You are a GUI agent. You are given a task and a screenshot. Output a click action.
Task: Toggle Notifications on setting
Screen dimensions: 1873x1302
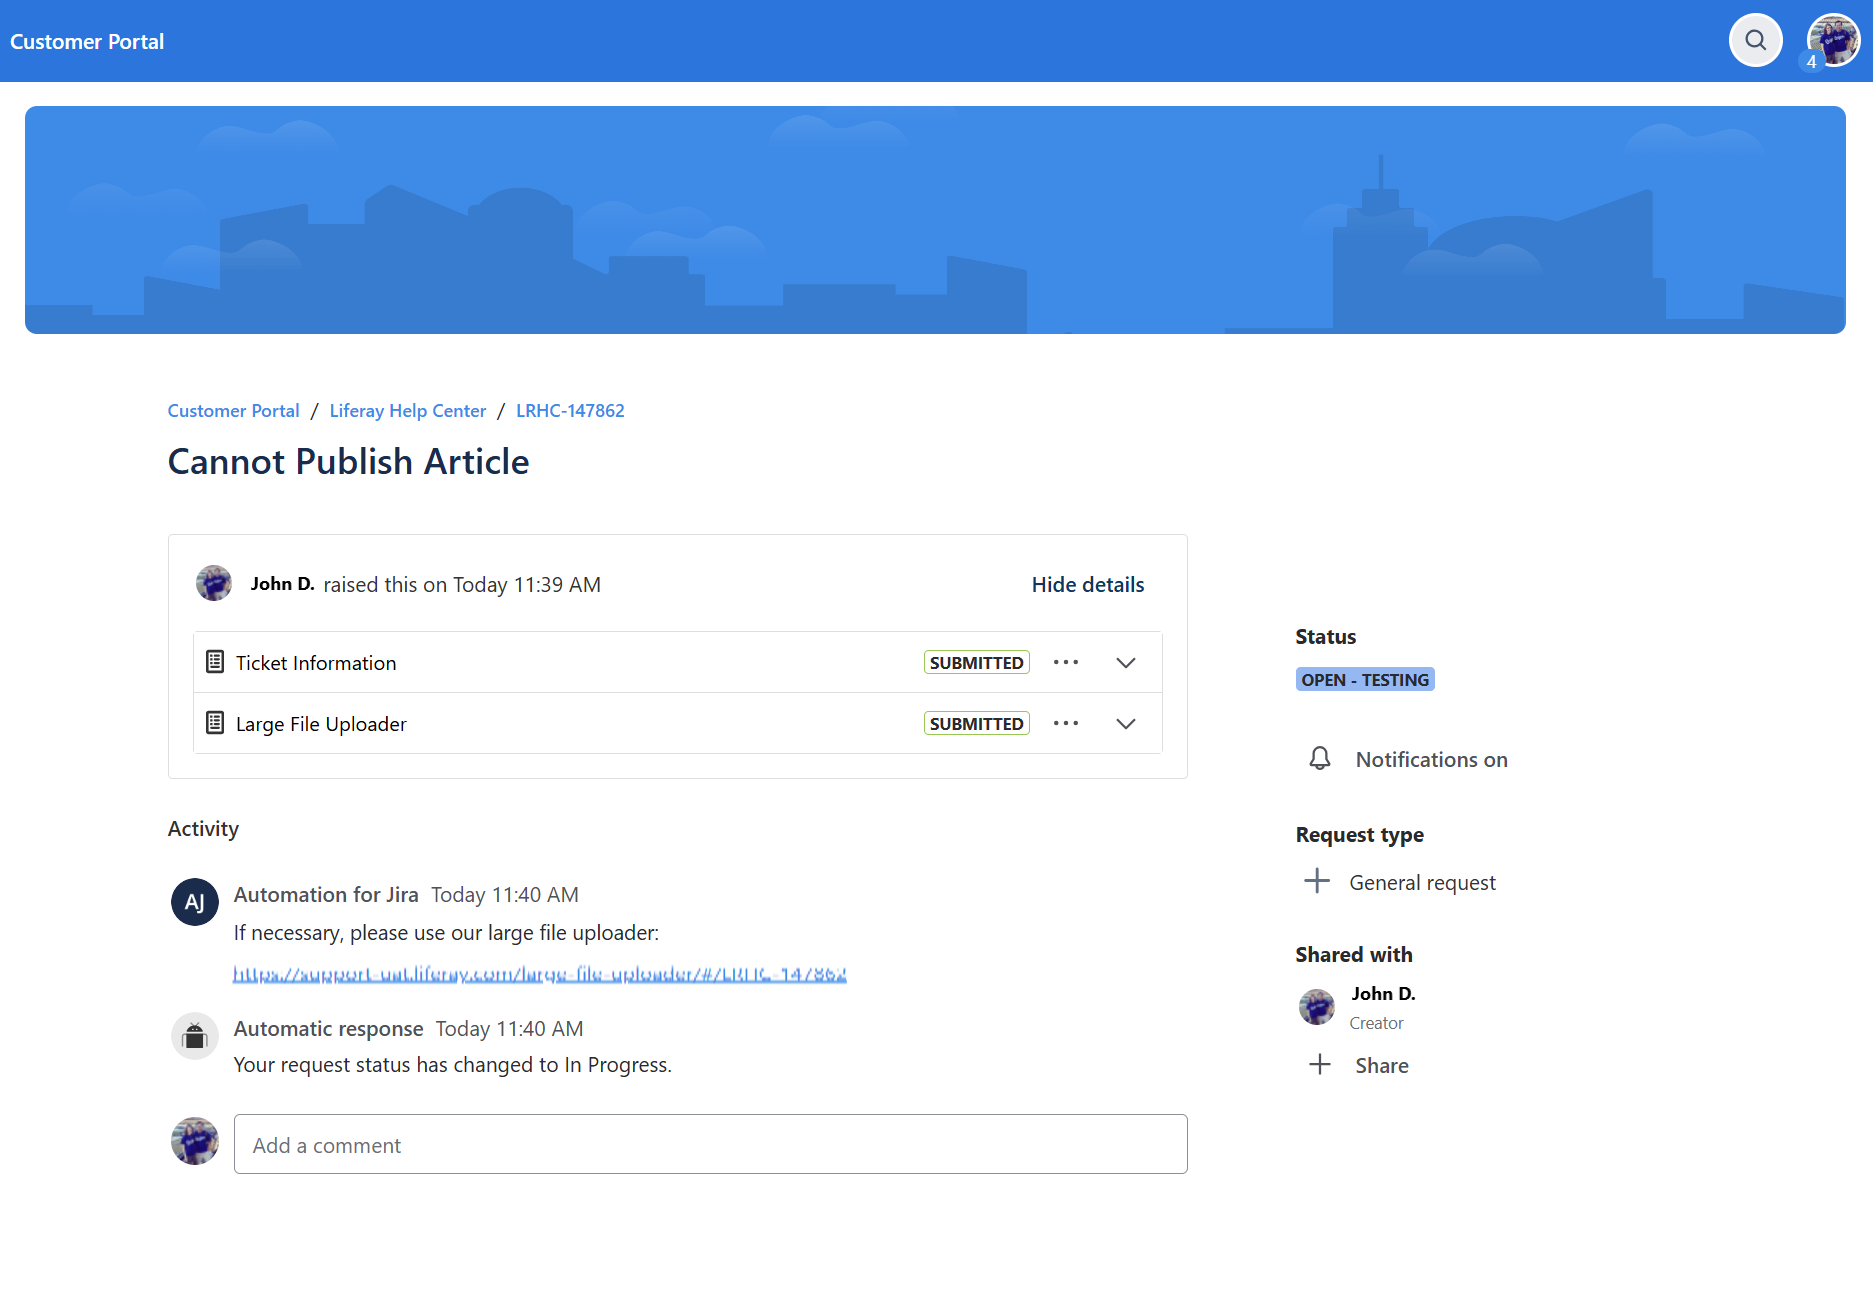tap(1430, 760)
